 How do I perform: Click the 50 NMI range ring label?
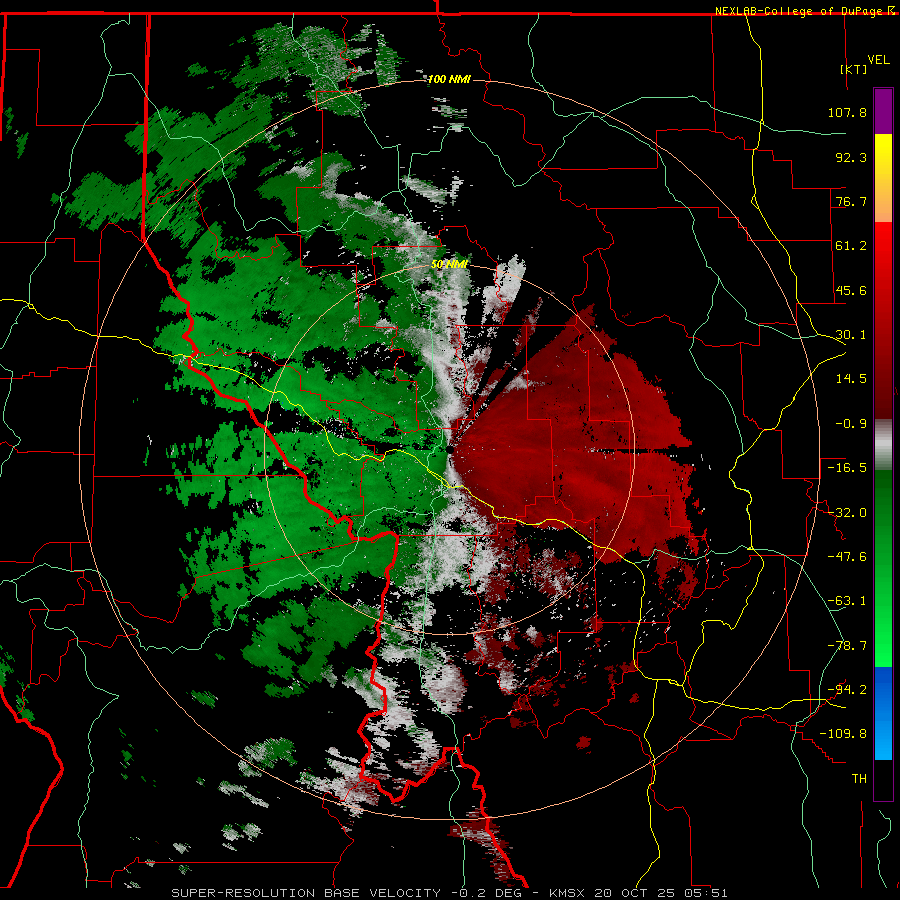tap(449, 265)
